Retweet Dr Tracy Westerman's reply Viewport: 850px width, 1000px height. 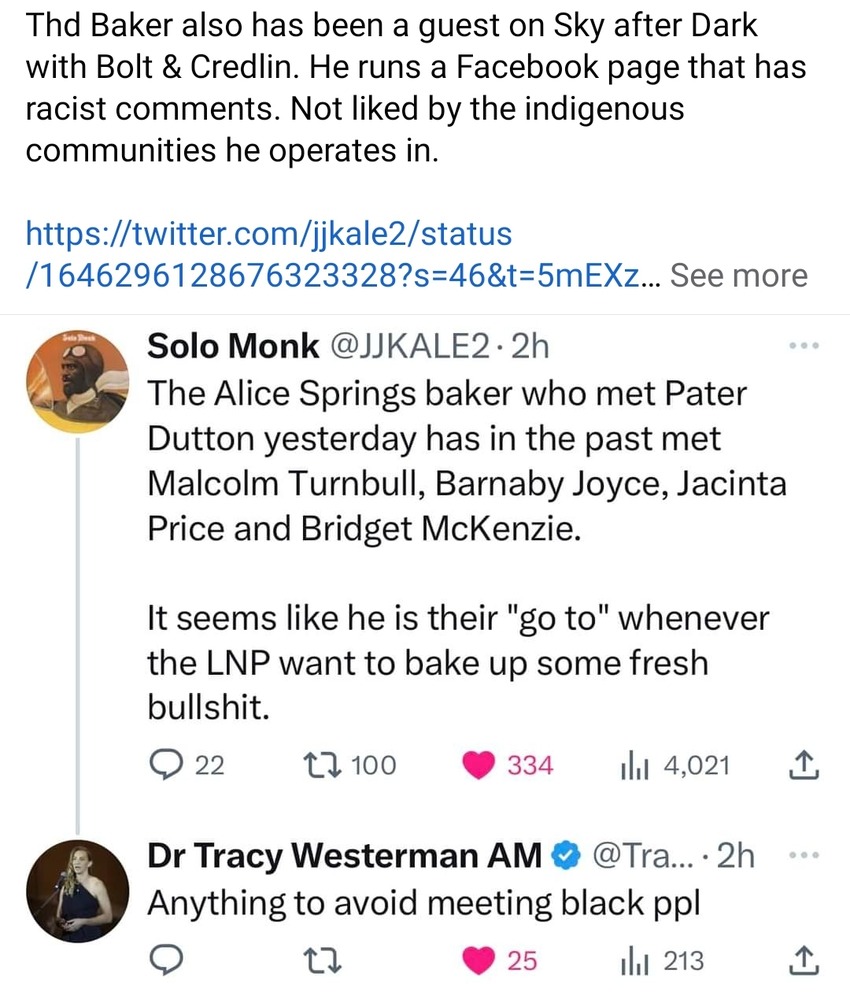(x=319, y=961)
